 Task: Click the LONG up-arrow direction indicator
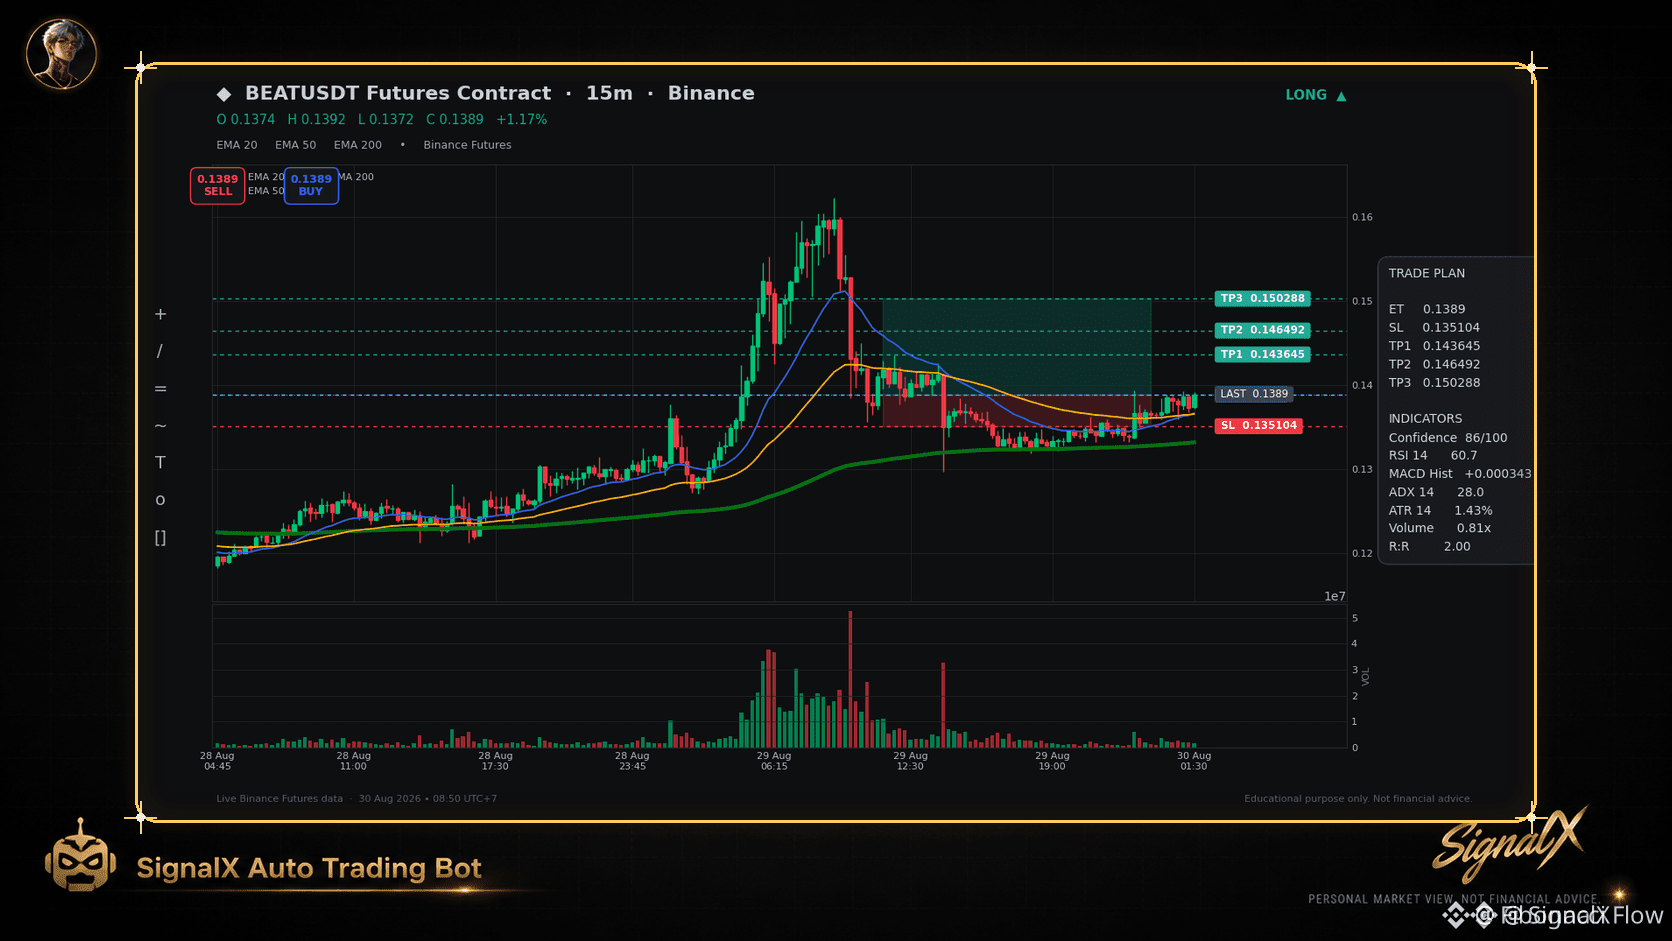[1316, 95]
